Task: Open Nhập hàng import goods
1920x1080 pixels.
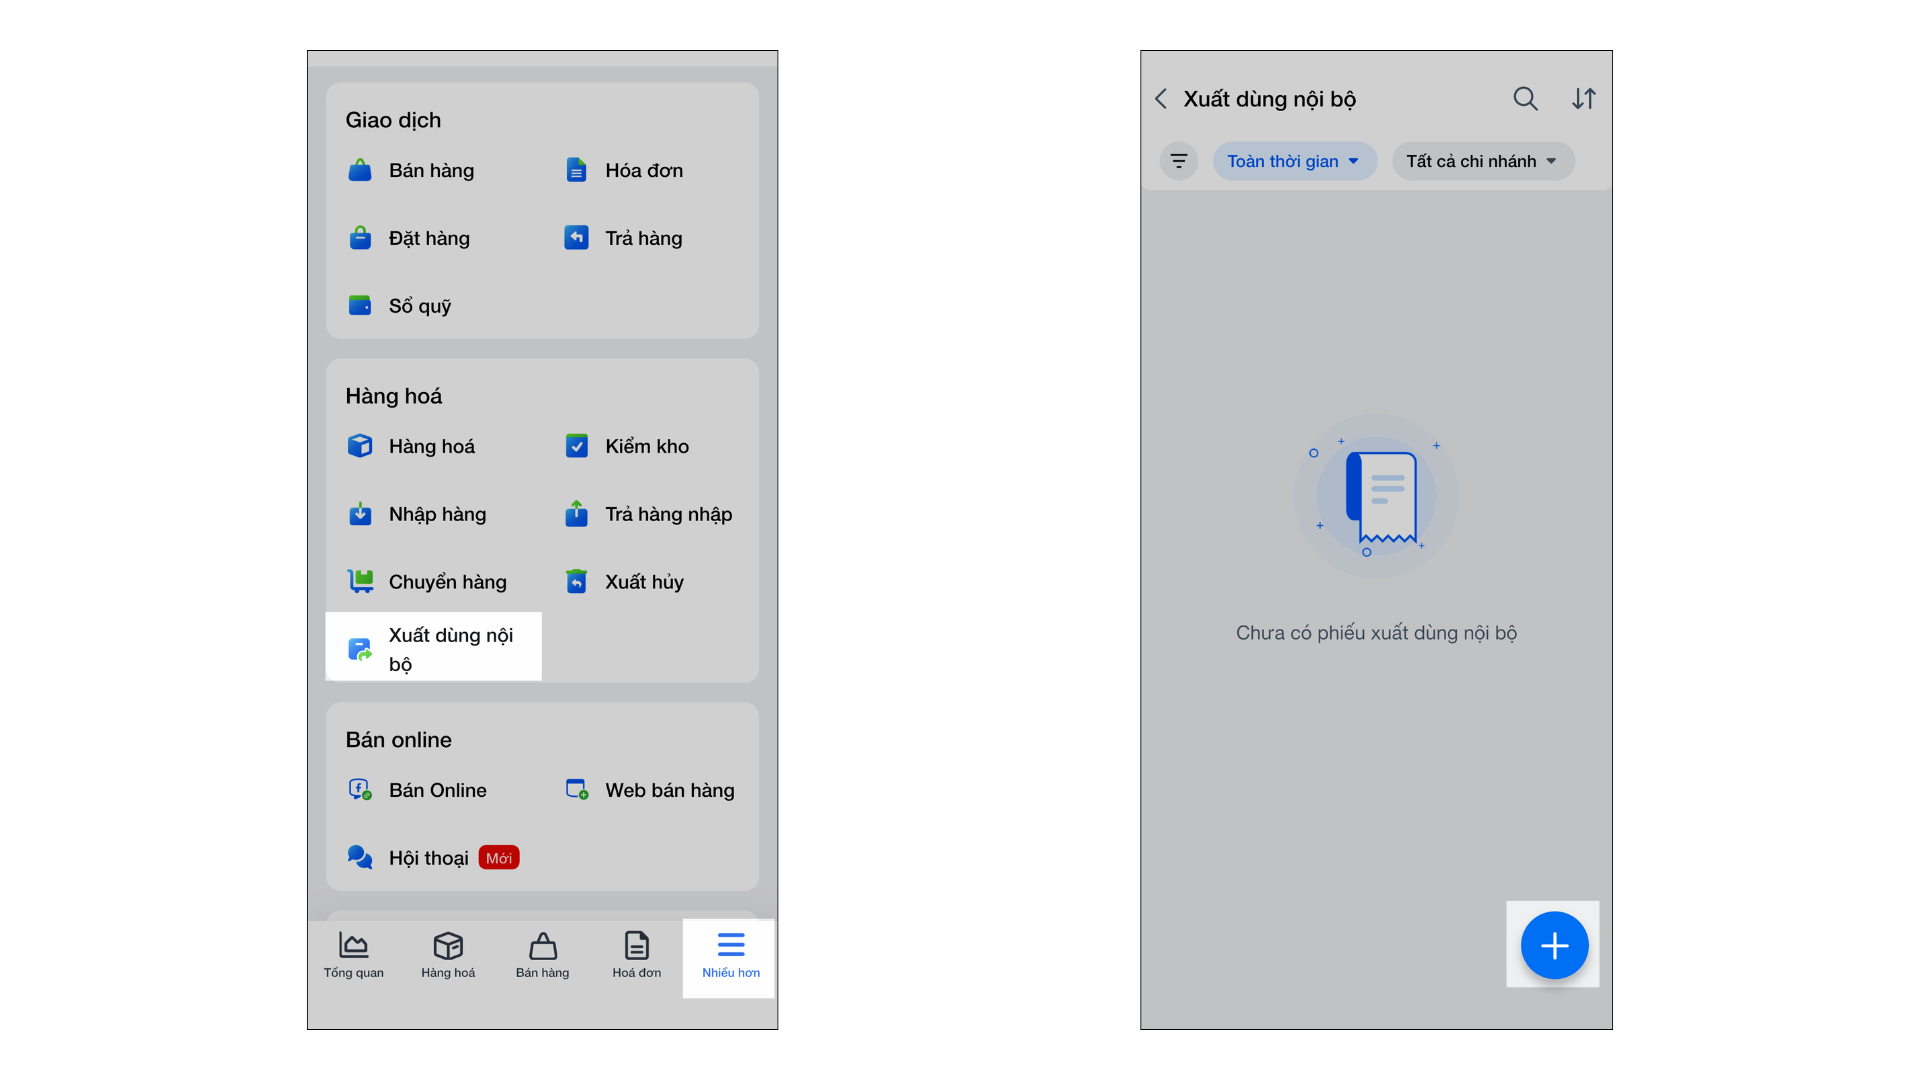Action: pos(417,514)
